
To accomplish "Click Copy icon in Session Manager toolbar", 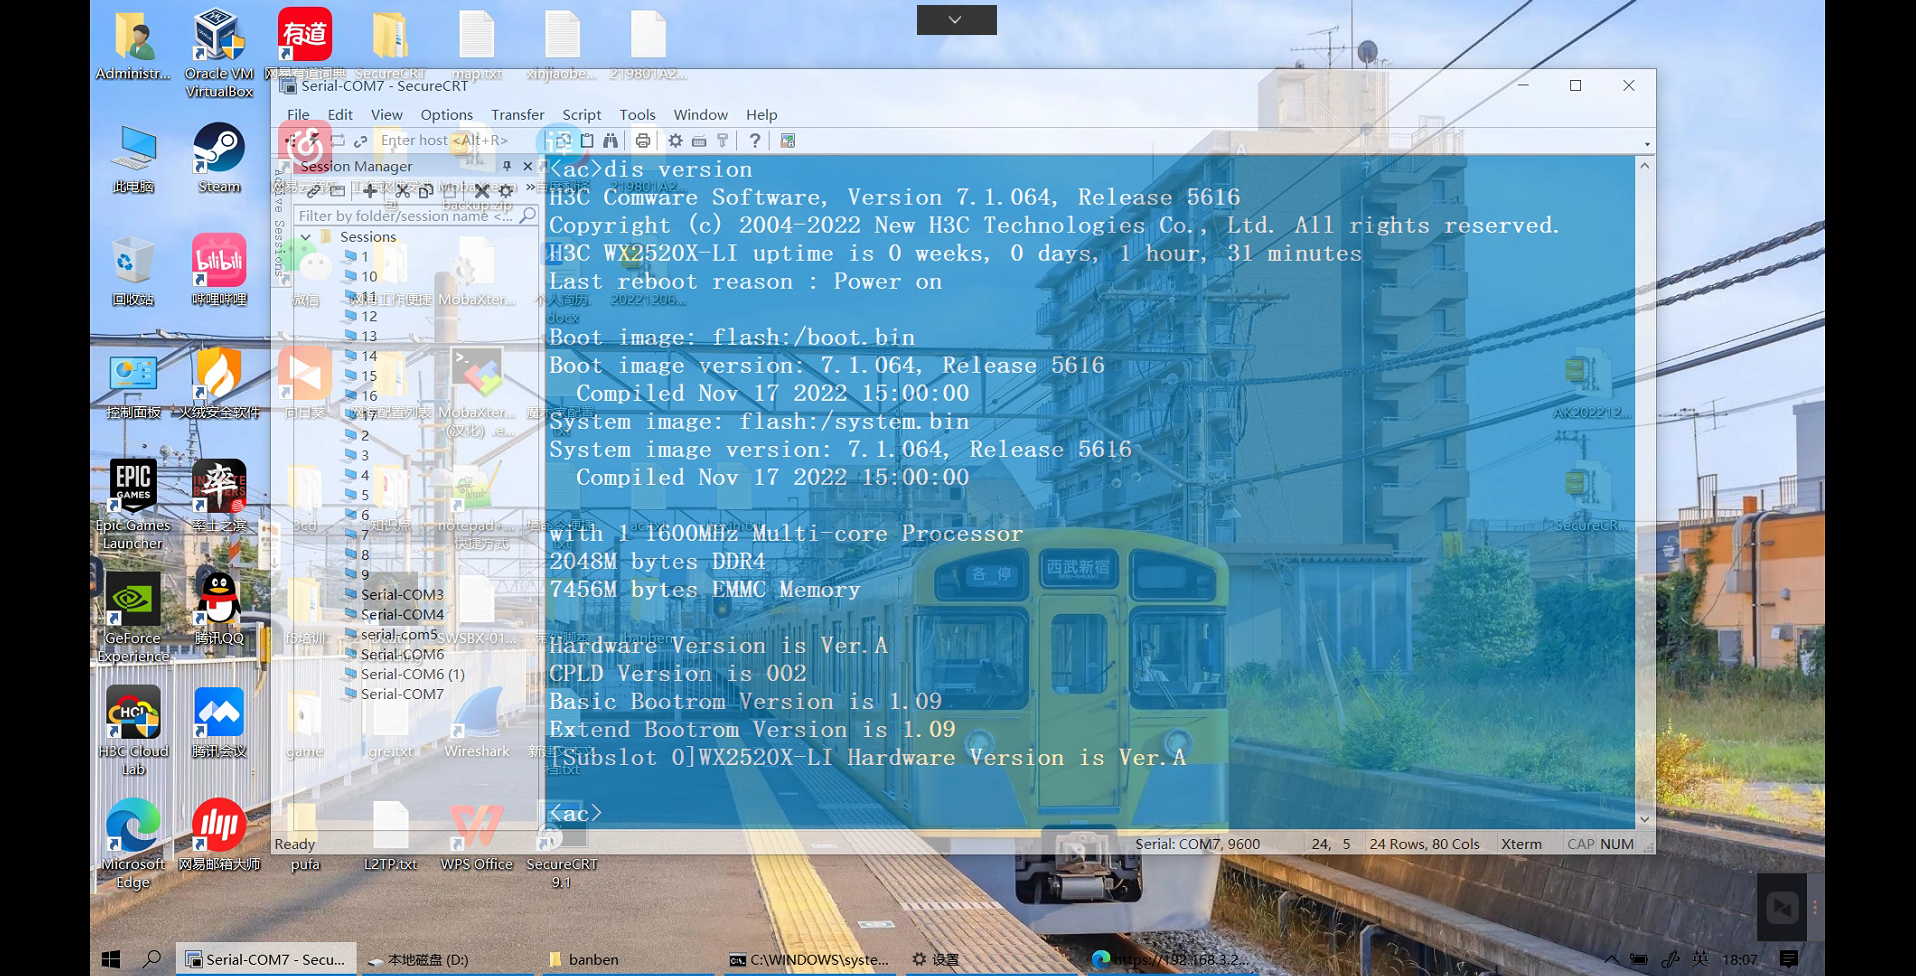I will click(427, 190).
